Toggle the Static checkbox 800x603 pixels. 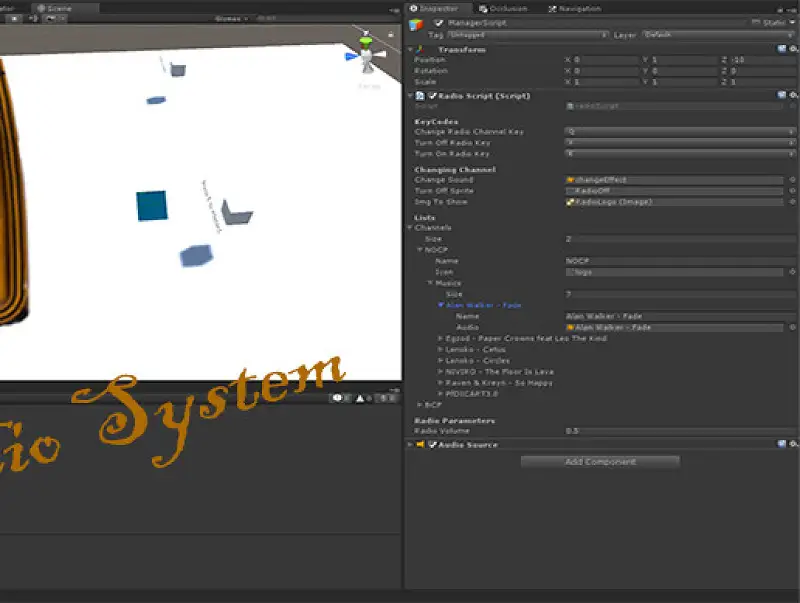click(x=756, y=22)
